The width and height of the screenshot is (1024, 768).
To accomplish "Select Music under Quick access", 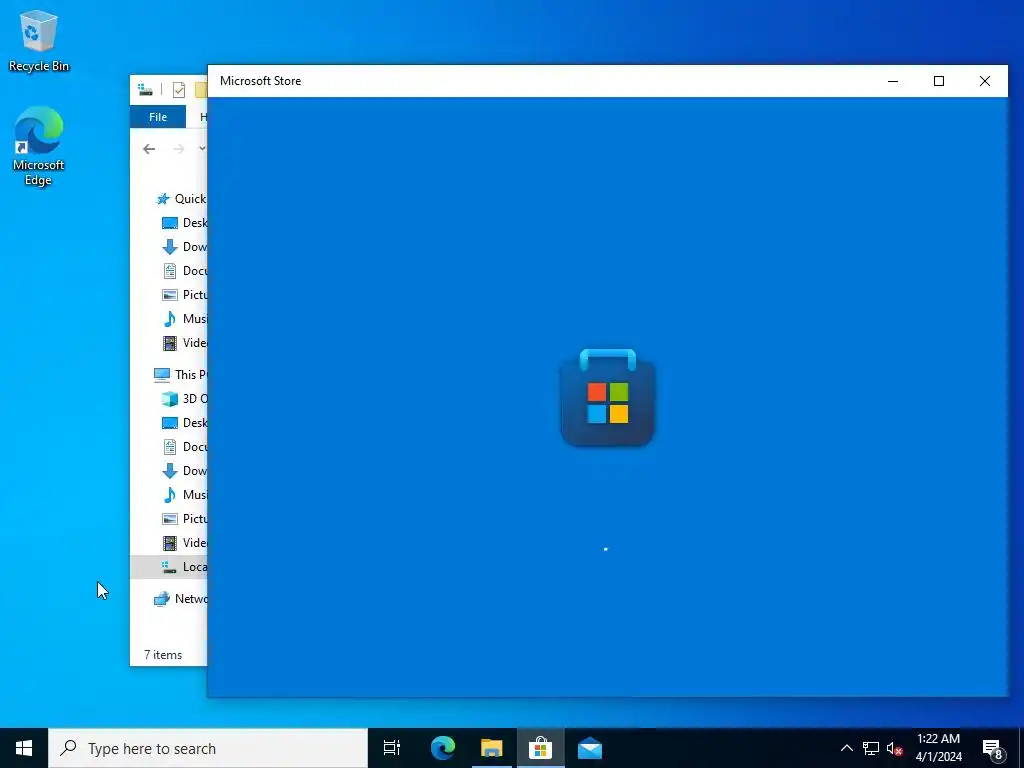I will click(184, 319).
